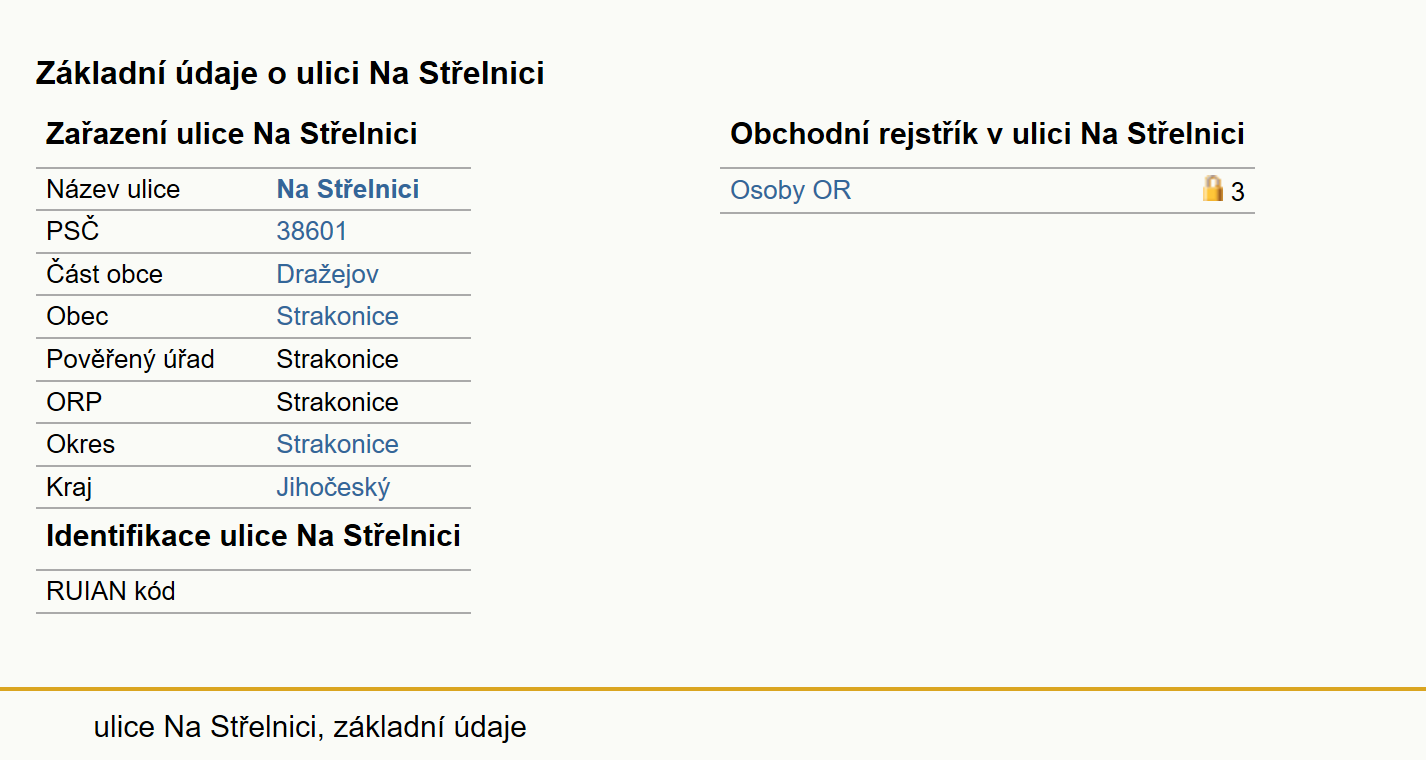Click the Strakonice value beside Pověřený úřad
The image size is (1426, 760).
[338, 359]
